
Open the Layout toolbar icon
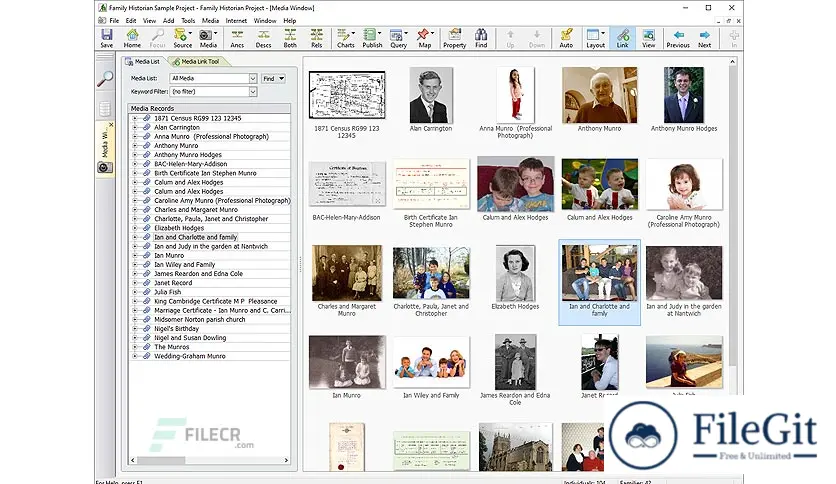point(595,38)
